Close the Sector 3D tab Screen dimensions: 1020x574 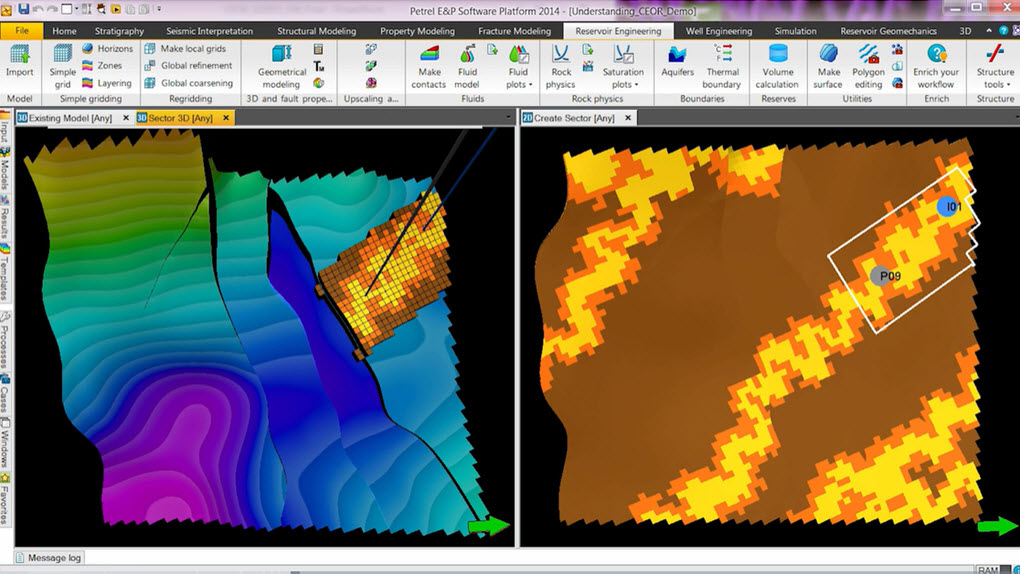click(226, 118)
